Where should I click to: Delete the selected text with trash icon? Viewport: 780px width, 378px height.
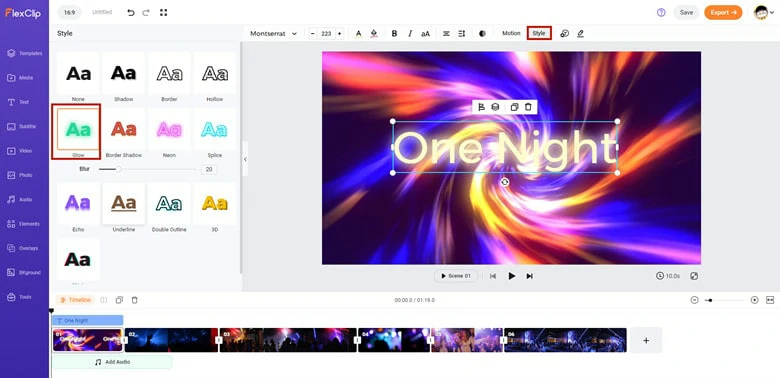[528, 107]
